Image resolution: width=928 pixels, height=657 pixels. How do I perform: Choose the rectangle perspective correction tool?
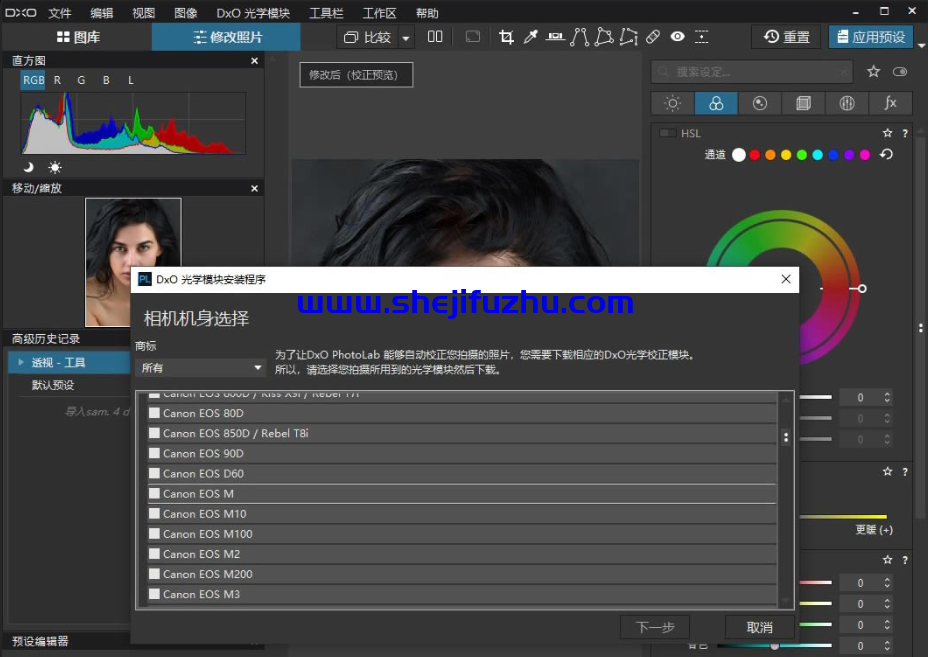[604, 37]
